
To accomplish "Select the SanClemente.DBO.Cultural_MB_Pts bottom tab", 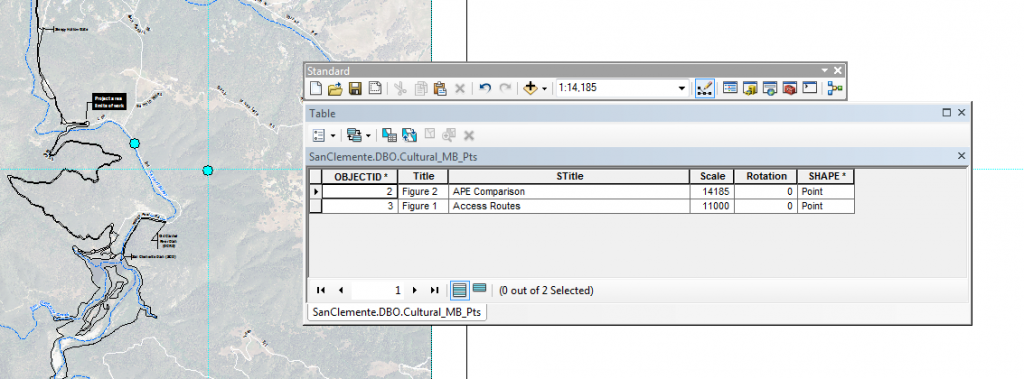I will [397, 312].
